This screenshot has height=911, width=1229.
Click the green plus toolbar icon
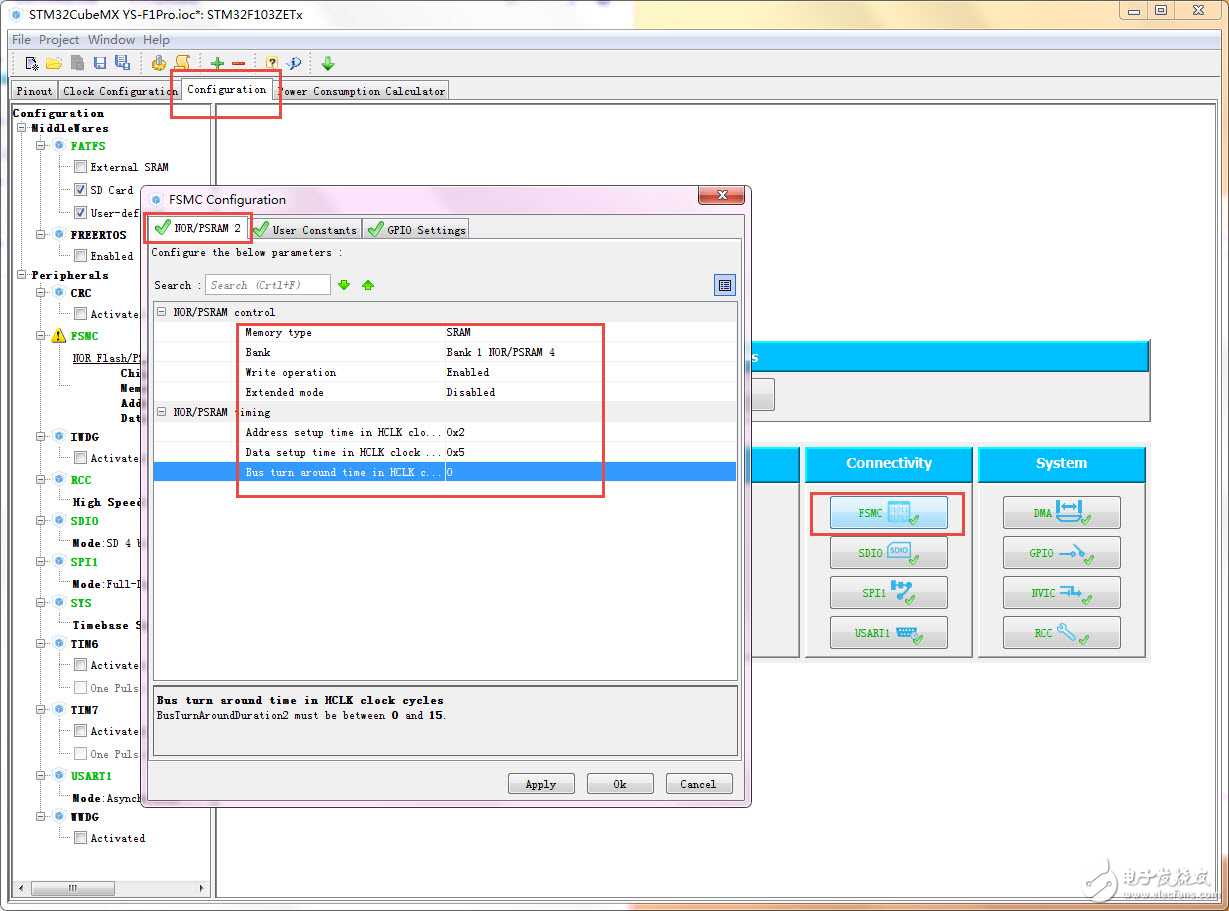point(217,63)
